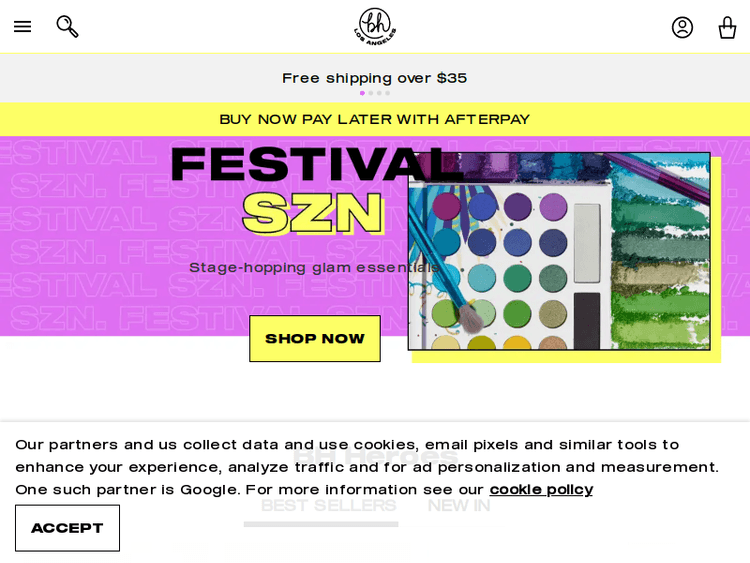
Task: Open the cookie policy link
Action: pyautogui.click(x=541, y=490)
